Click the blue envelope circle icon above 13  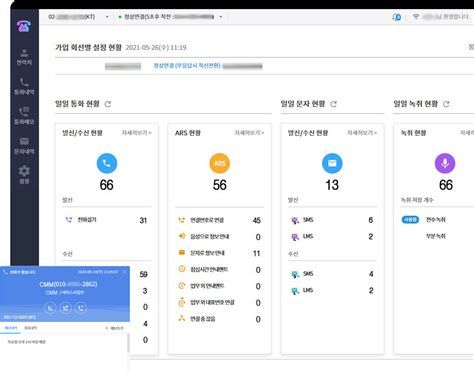[332, 163]
